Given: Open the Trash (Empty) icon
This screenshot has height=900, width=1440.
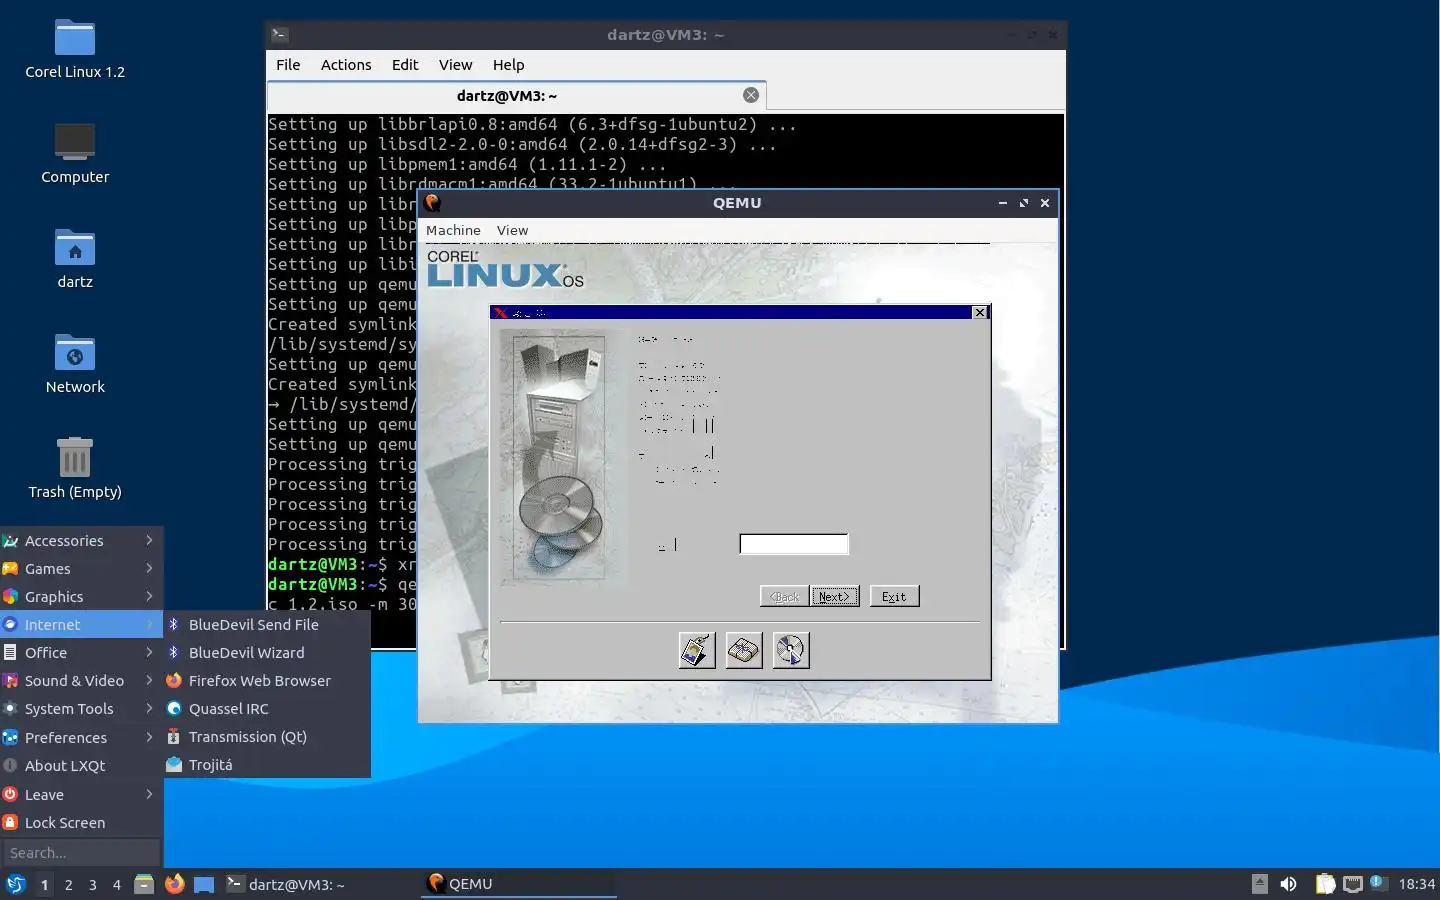Looking at the screenshot, I should pyautogui.click(x=75, y=469).
